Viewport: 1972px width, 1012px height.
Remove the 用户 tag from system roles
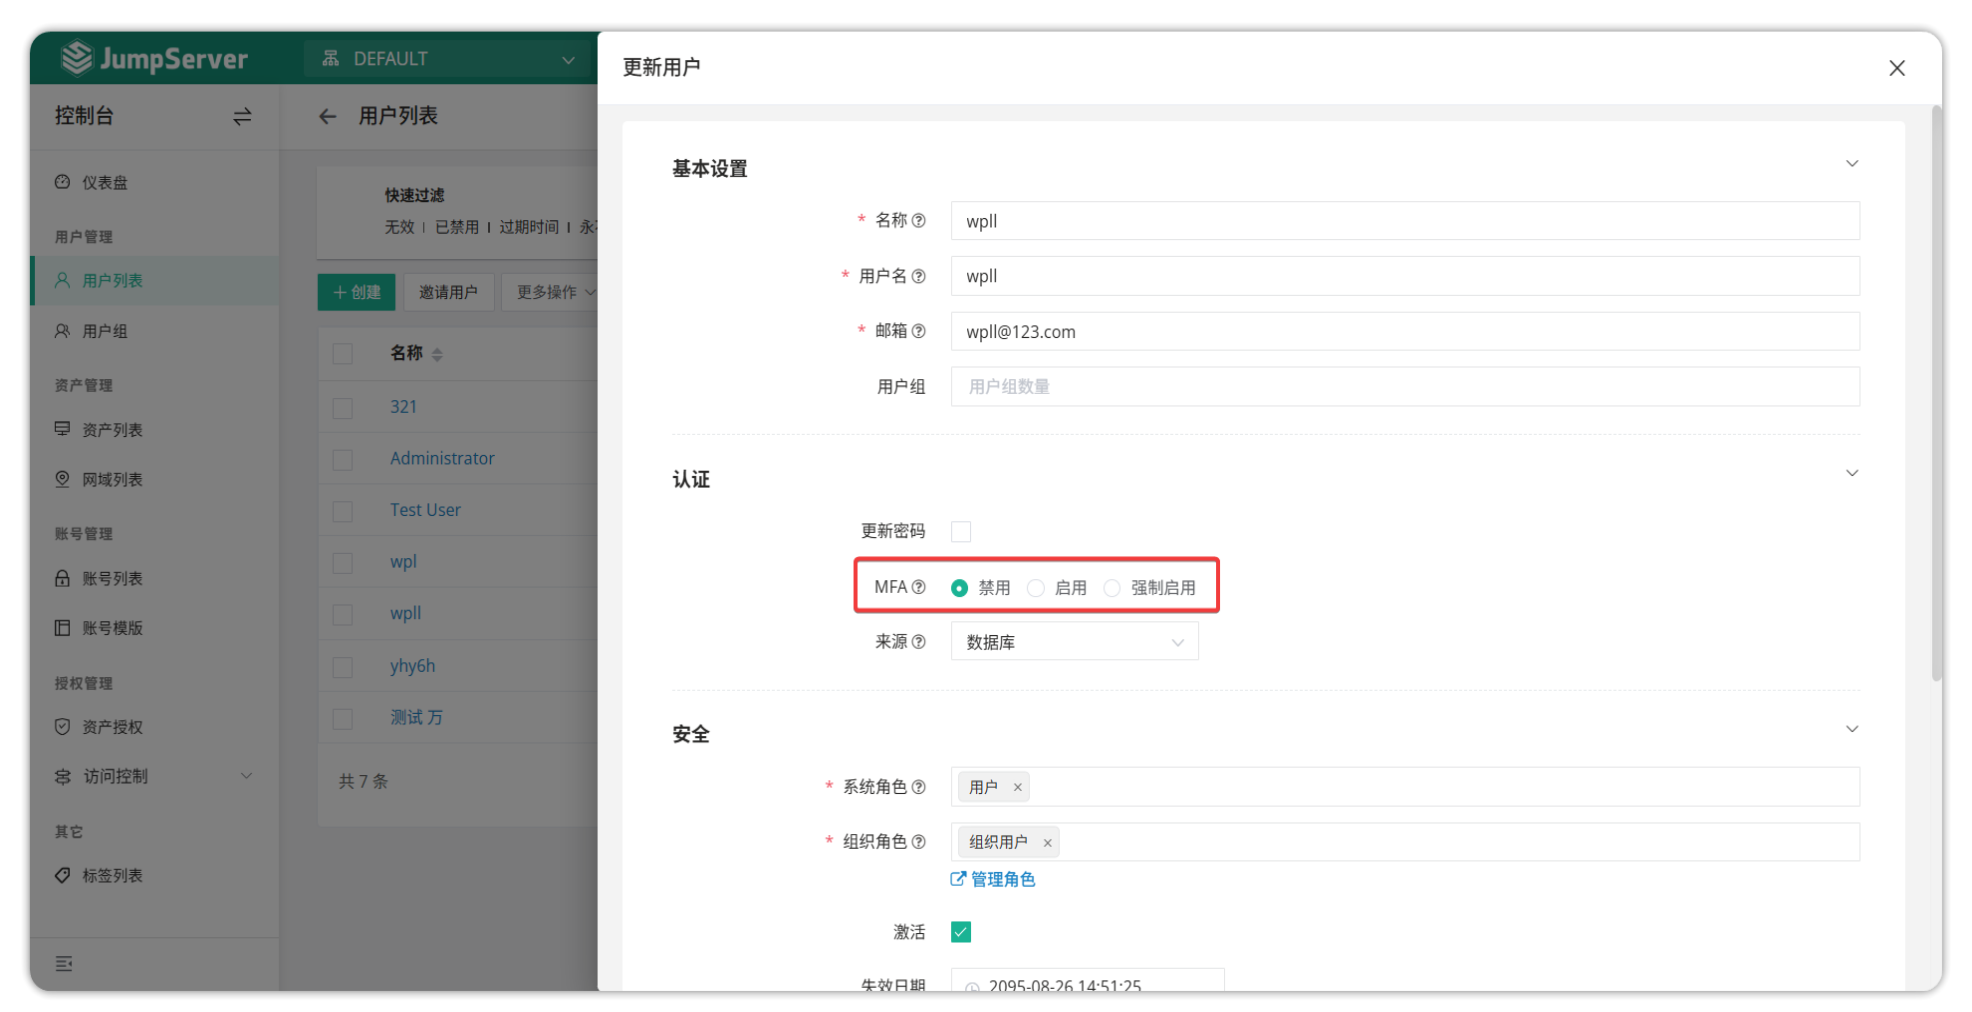(1017, 787)
